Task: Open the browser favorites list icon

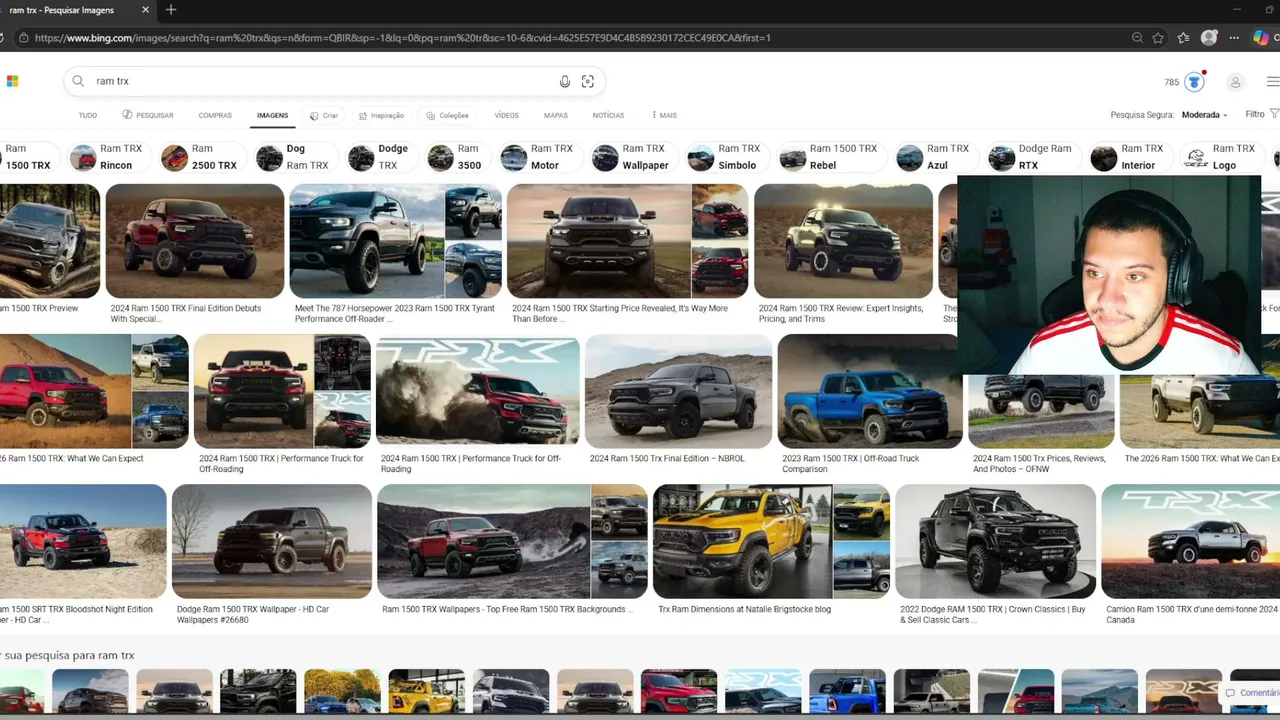Action: (x=1184, y=38)
